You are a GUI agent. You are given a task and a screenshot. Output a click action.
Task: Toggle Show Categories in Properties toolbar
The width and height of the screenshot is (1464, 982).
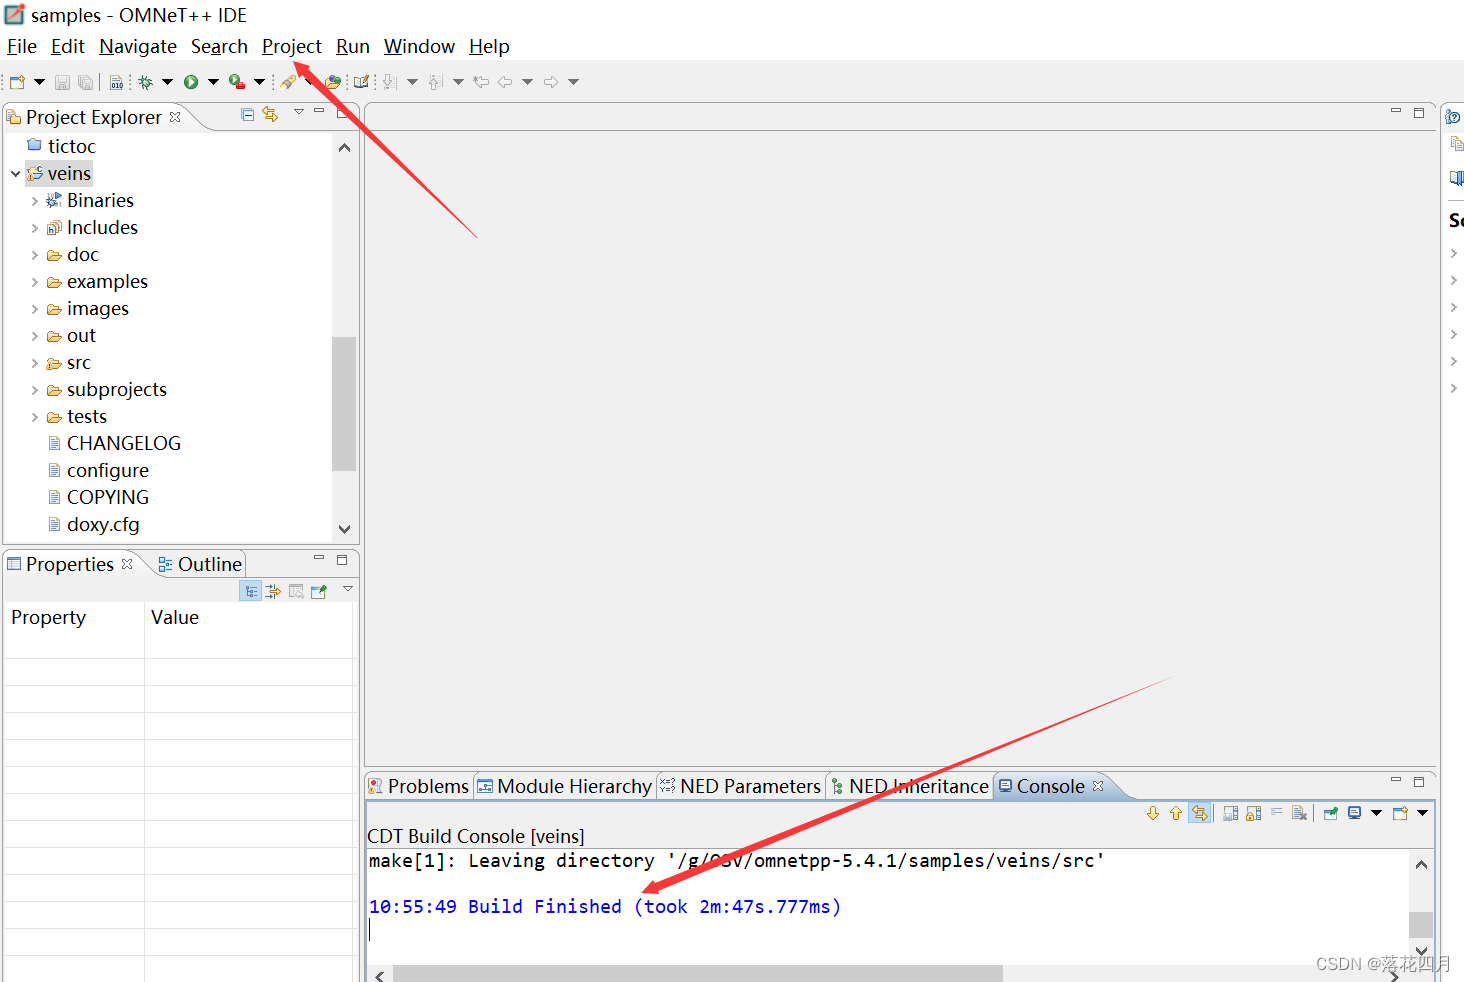pos(251,591)
